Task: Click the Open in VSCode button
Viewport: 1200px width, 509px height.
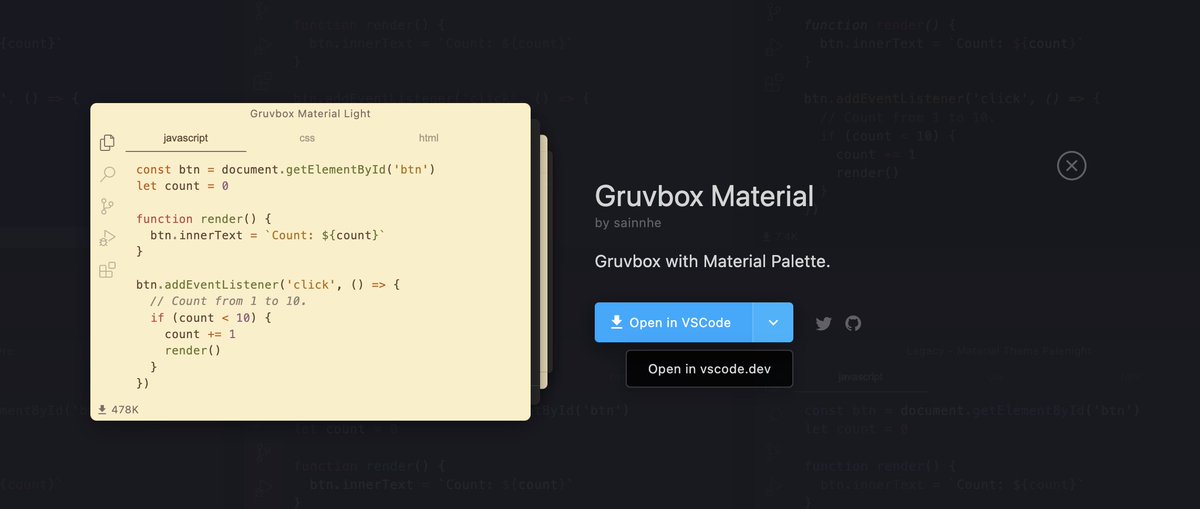Action: 674,323
